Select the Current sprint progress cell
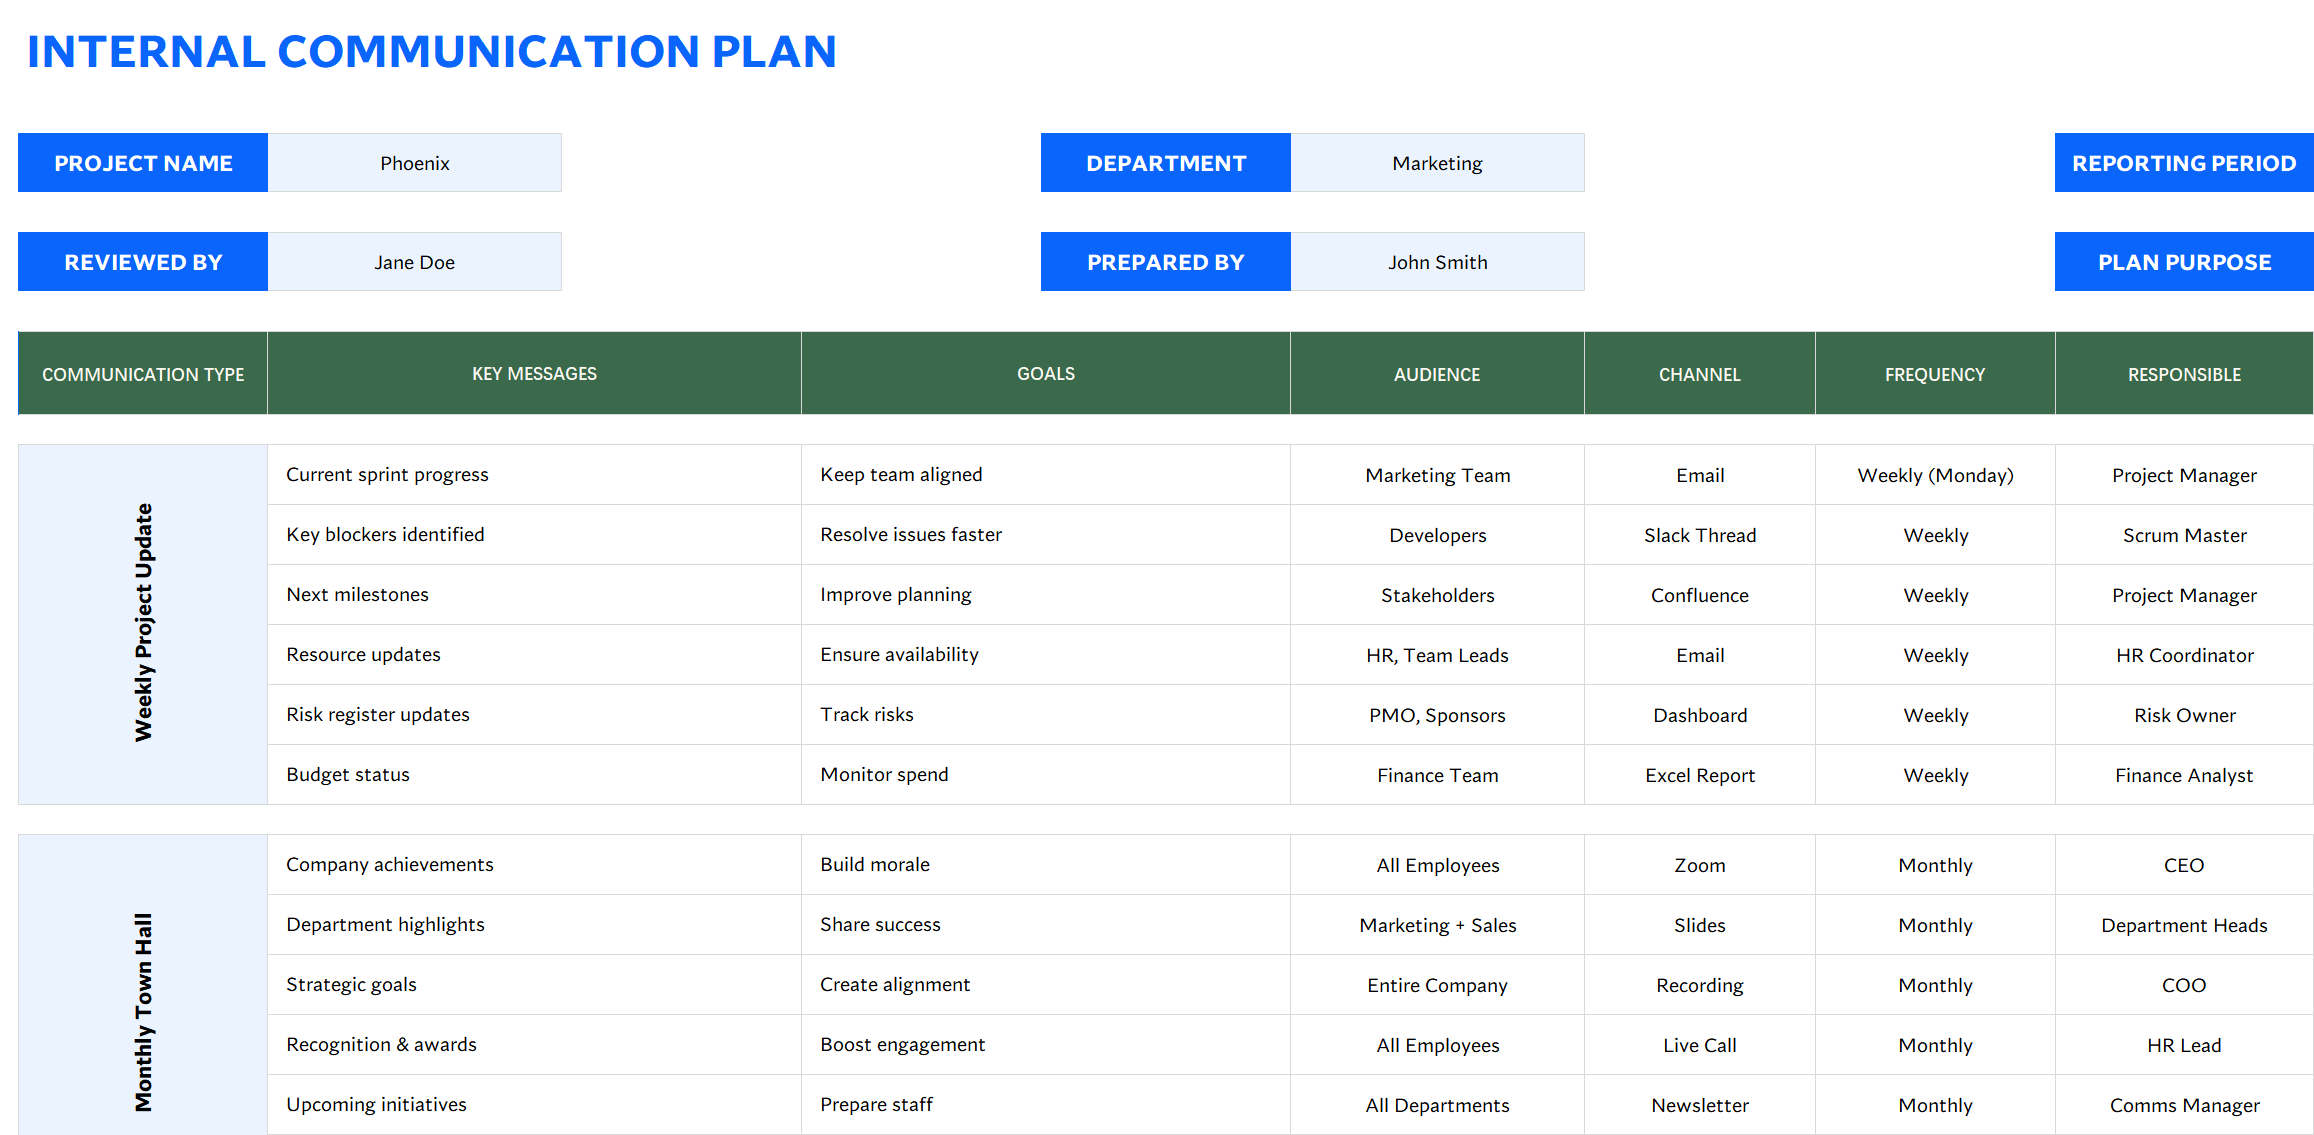This screenshot has height=1135, width=2314. click(535, 475)
